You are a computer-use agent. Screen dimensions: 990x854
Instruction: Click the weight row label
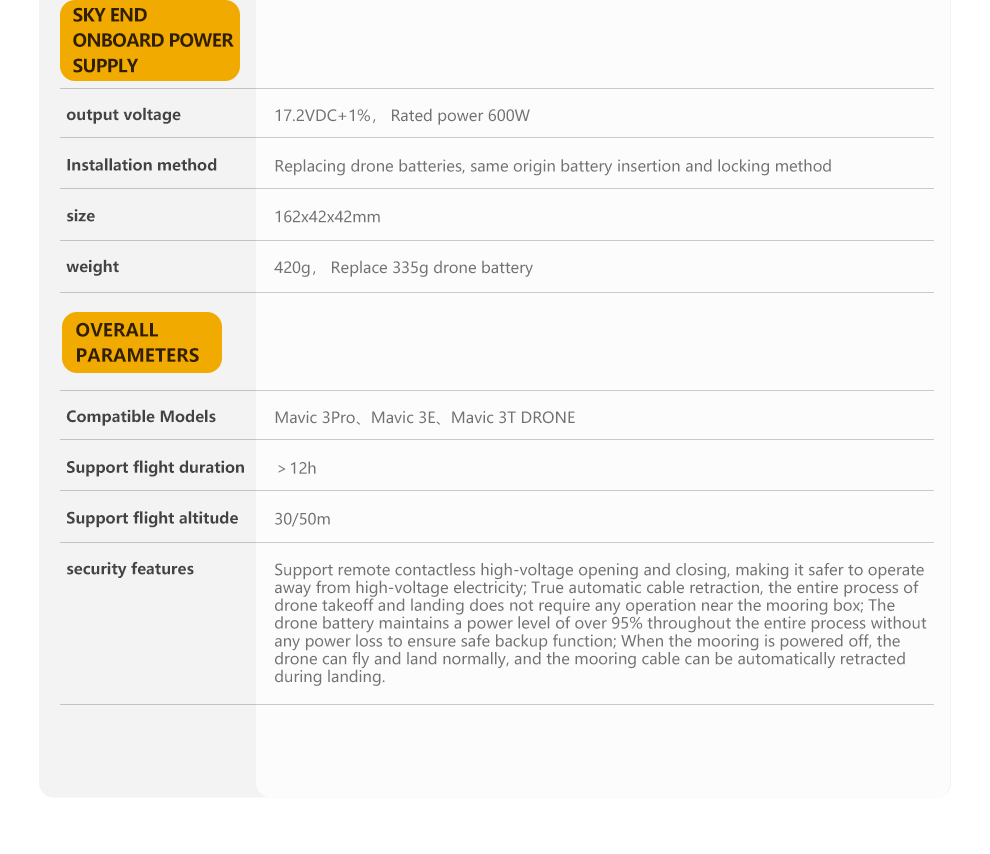92,267
